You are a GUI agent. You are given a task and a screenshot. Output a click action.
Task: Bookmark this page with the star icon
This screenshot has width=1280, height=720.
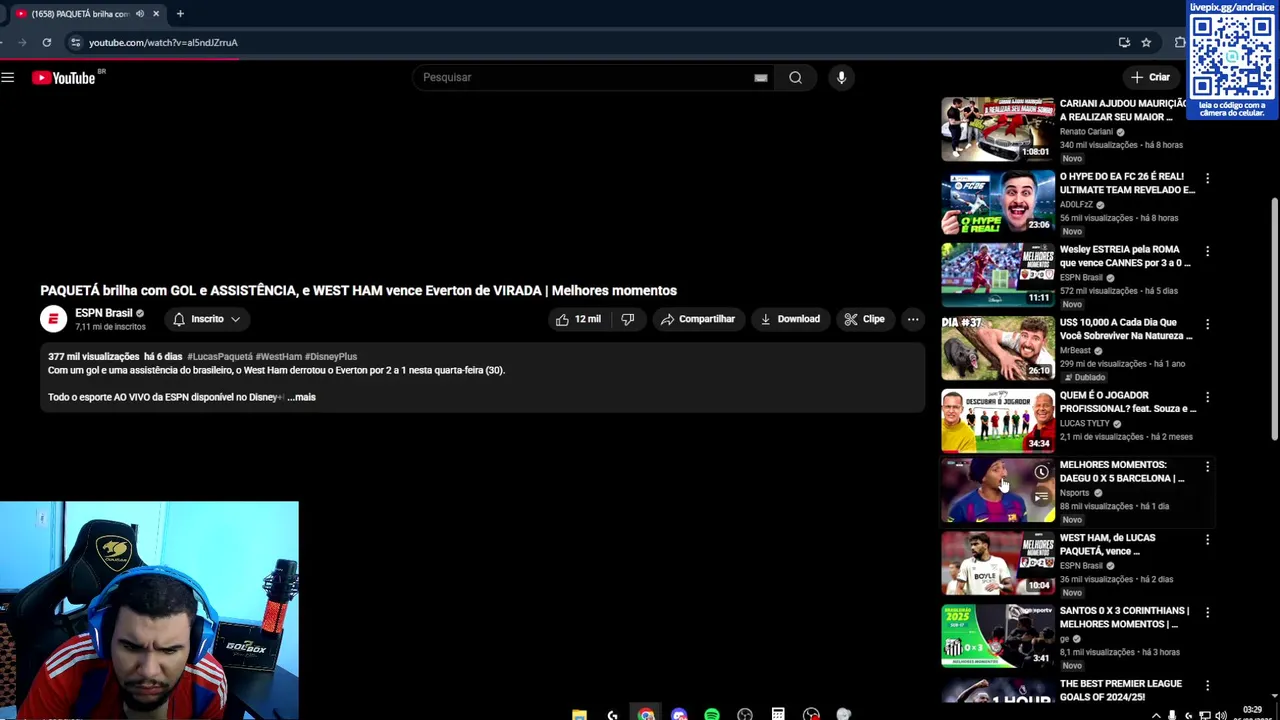(1146, 42)
